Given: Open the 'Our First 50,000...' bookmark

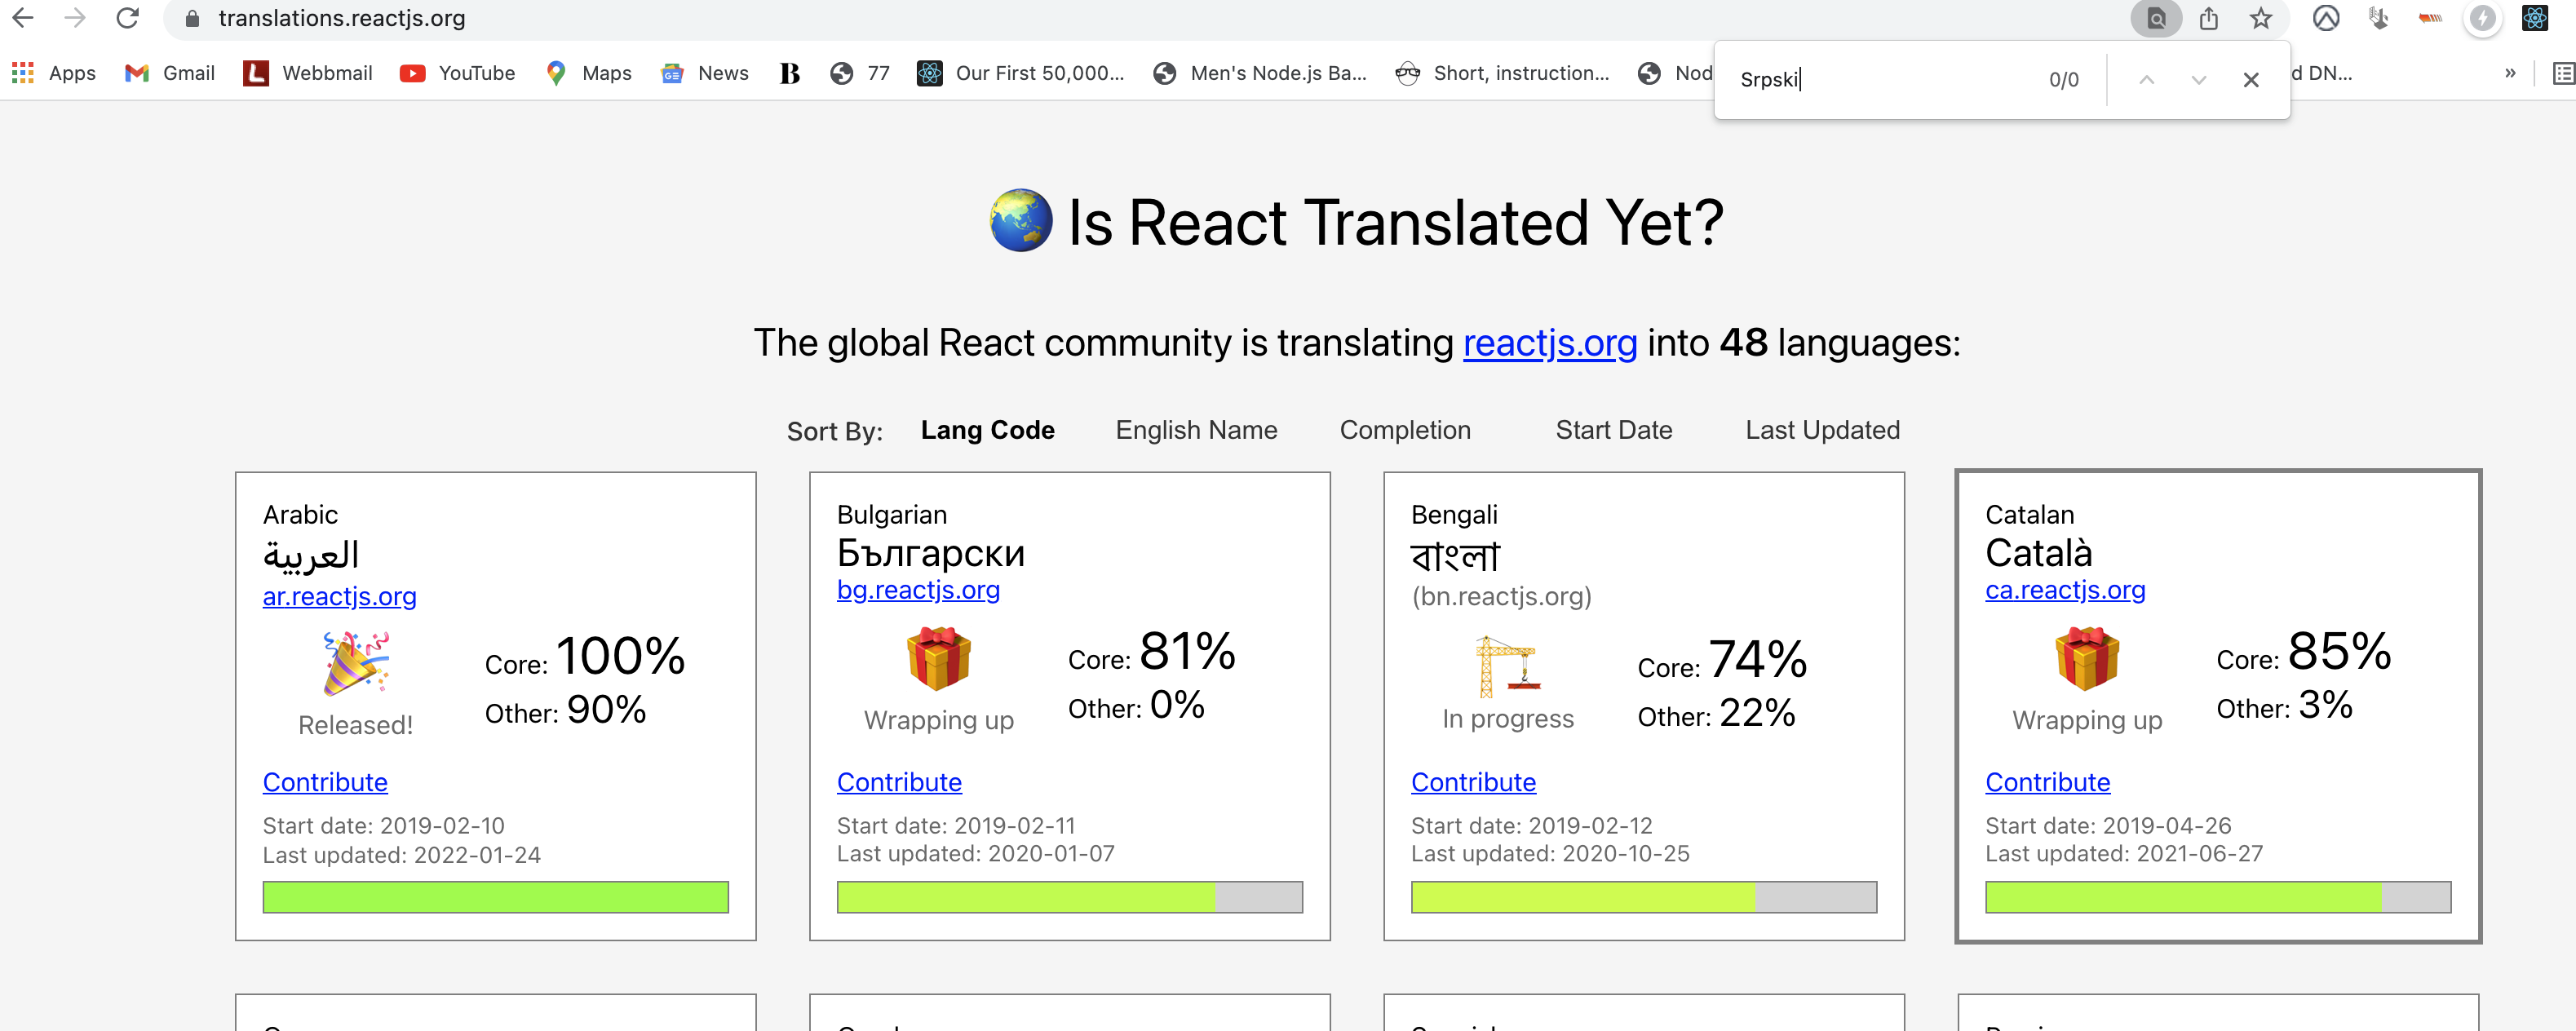Looking at the screenshot, I should tap(1021, 73).
